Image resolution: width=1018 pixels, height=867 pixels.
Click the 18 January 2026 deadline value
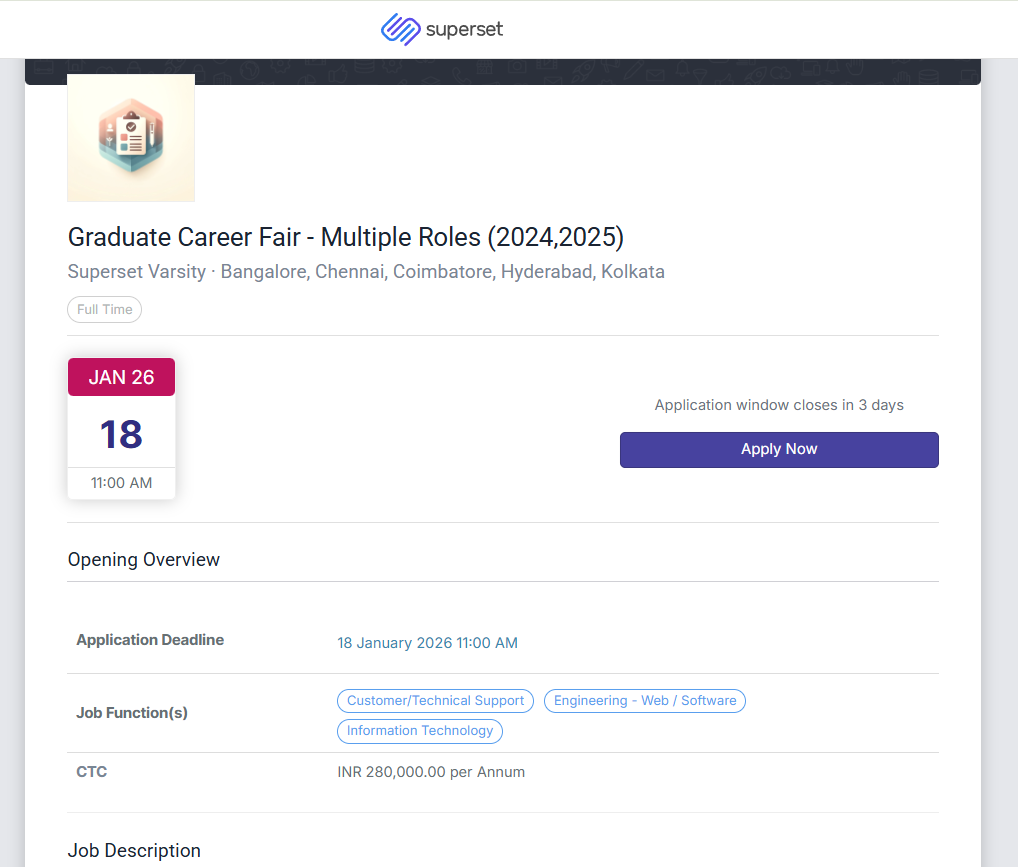(427, 643)
